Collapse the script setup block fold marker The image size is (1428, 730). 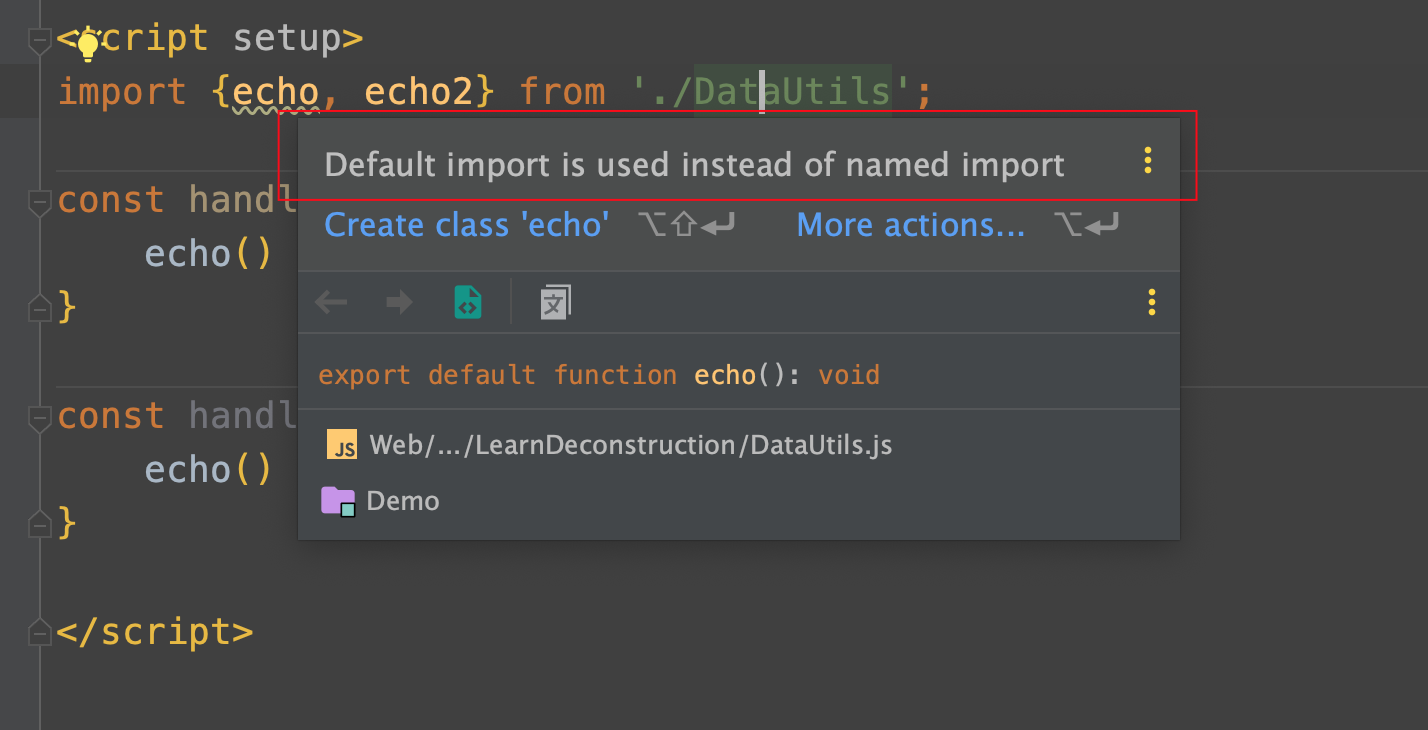[40, 41]
